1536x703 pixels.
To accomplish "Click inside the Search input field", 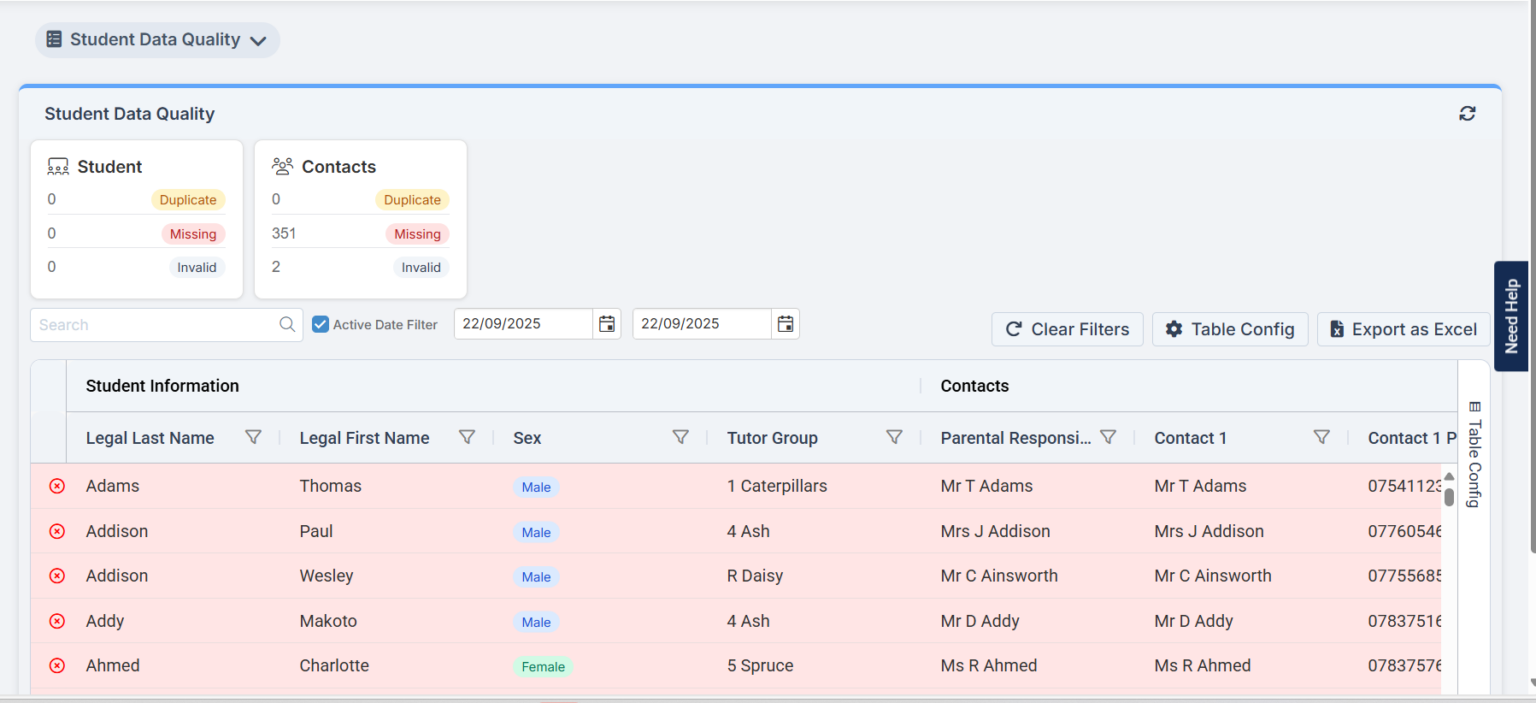I will pos(150,324).
